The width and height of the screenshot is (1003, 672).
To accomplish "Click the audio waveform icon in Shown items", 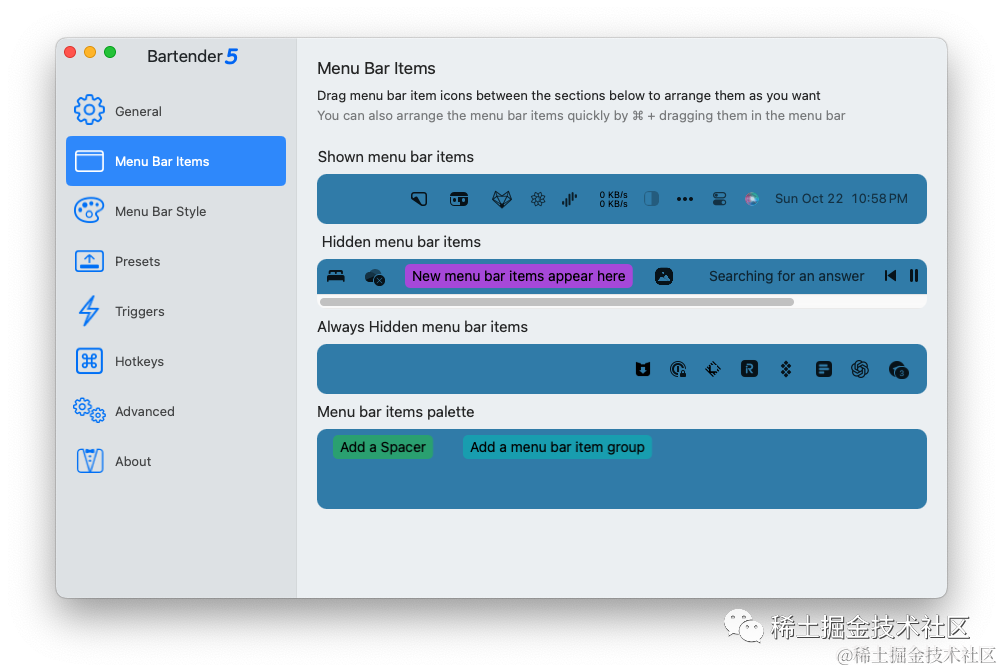I will 570,199.
